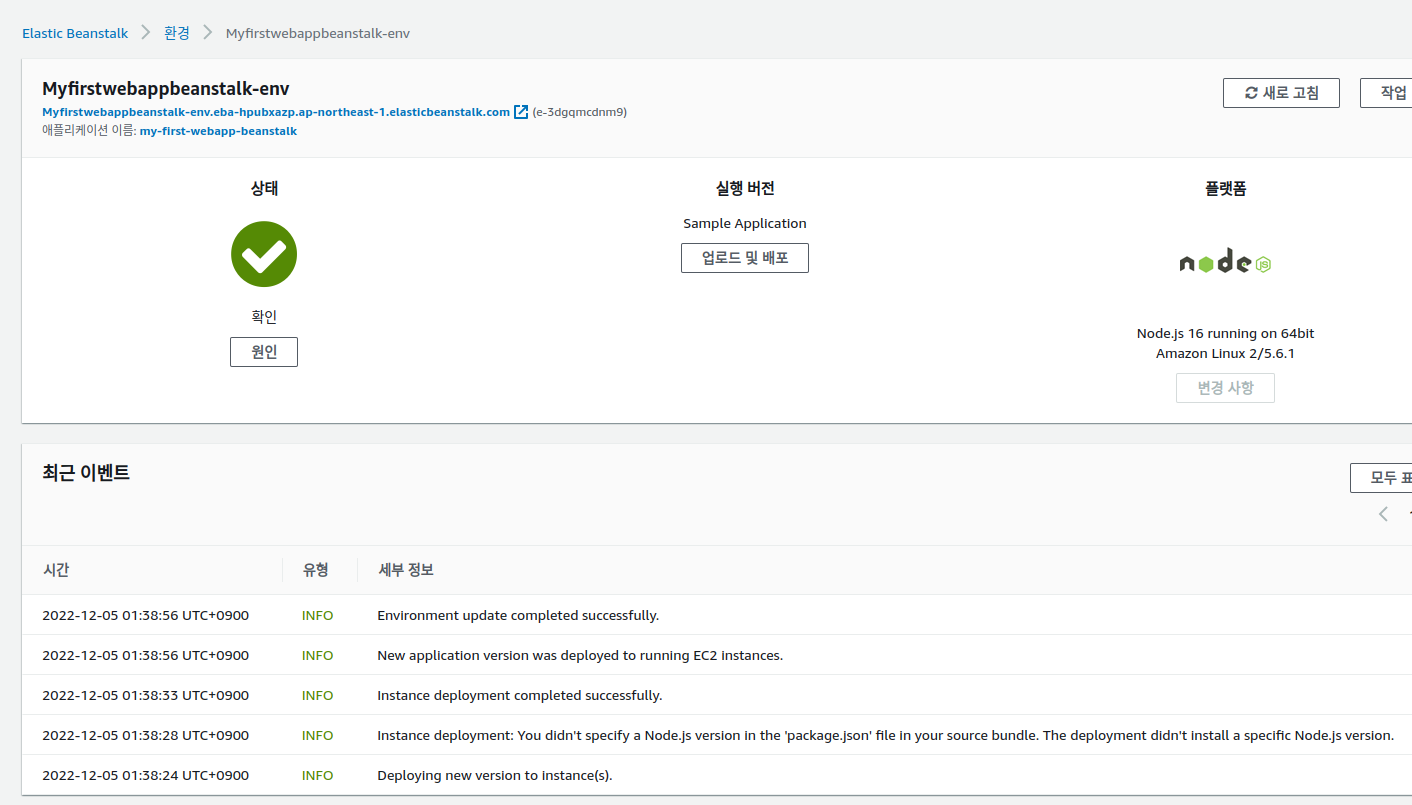The height and width of the screenshot is (805, 1412).
Task: Select 'Deploying new version to instance(s).' event
Action: [494, 775]
